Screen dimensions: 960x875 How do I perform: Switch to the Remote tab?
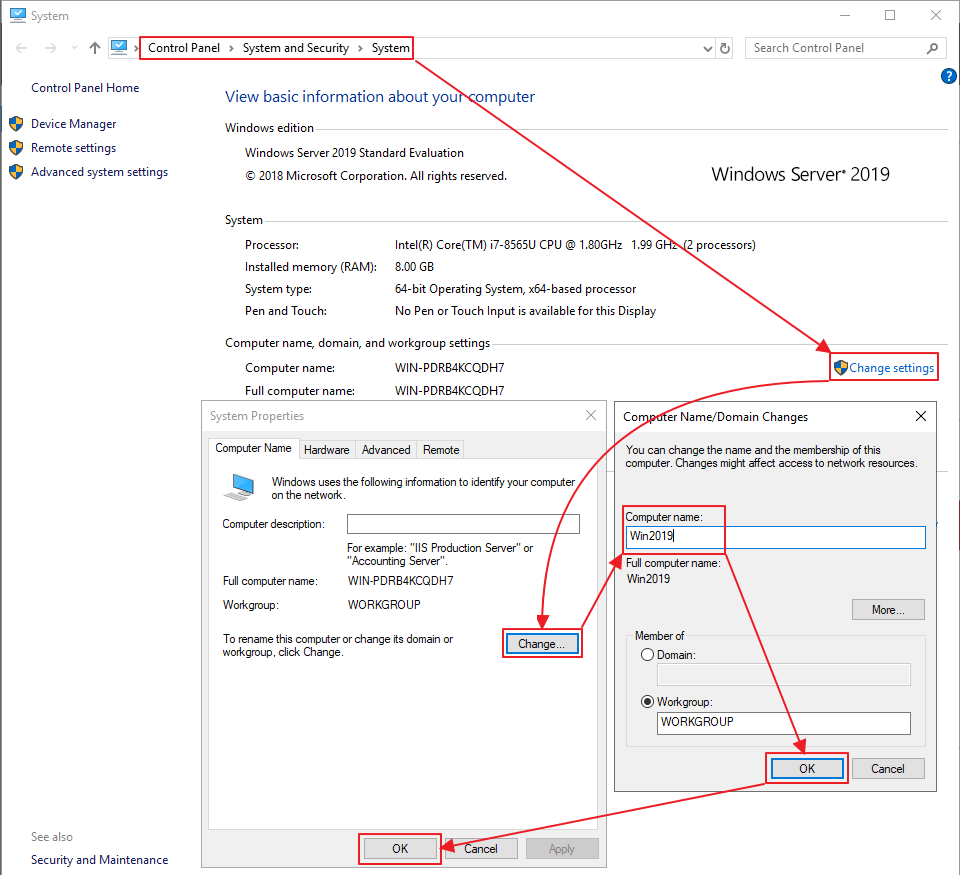click(x=441, y=449)
